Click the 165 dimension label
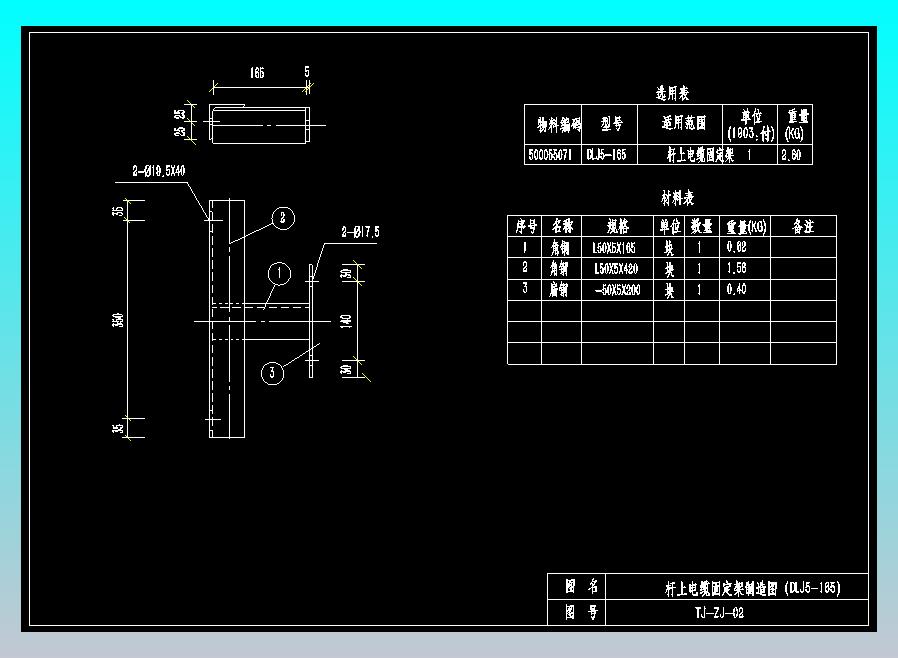898x658 pixels. 257,72
